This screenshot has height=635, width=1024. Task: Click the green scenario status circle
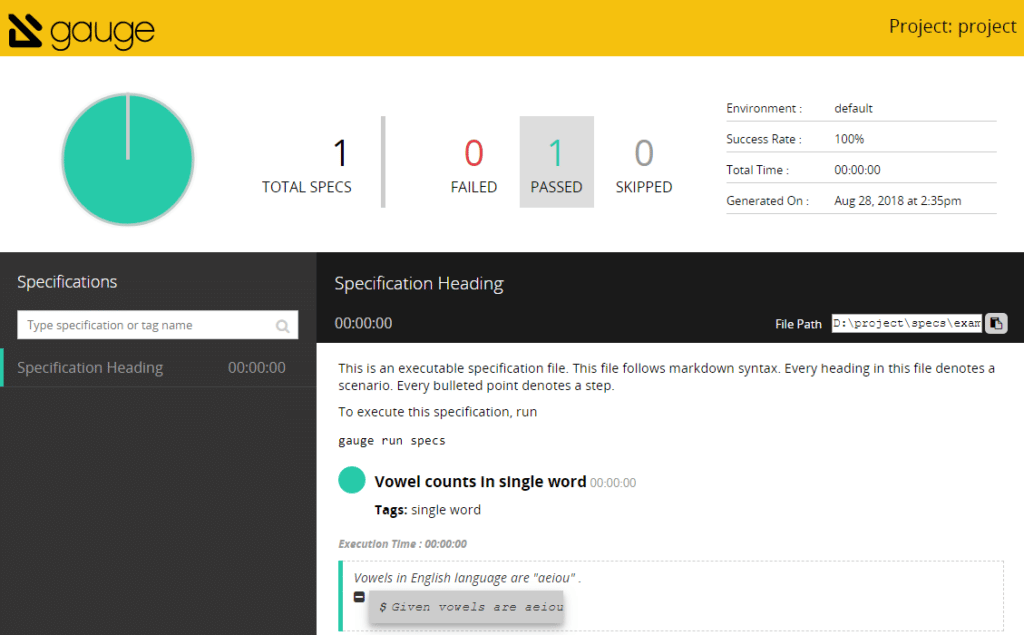click(x=352, y=480)
